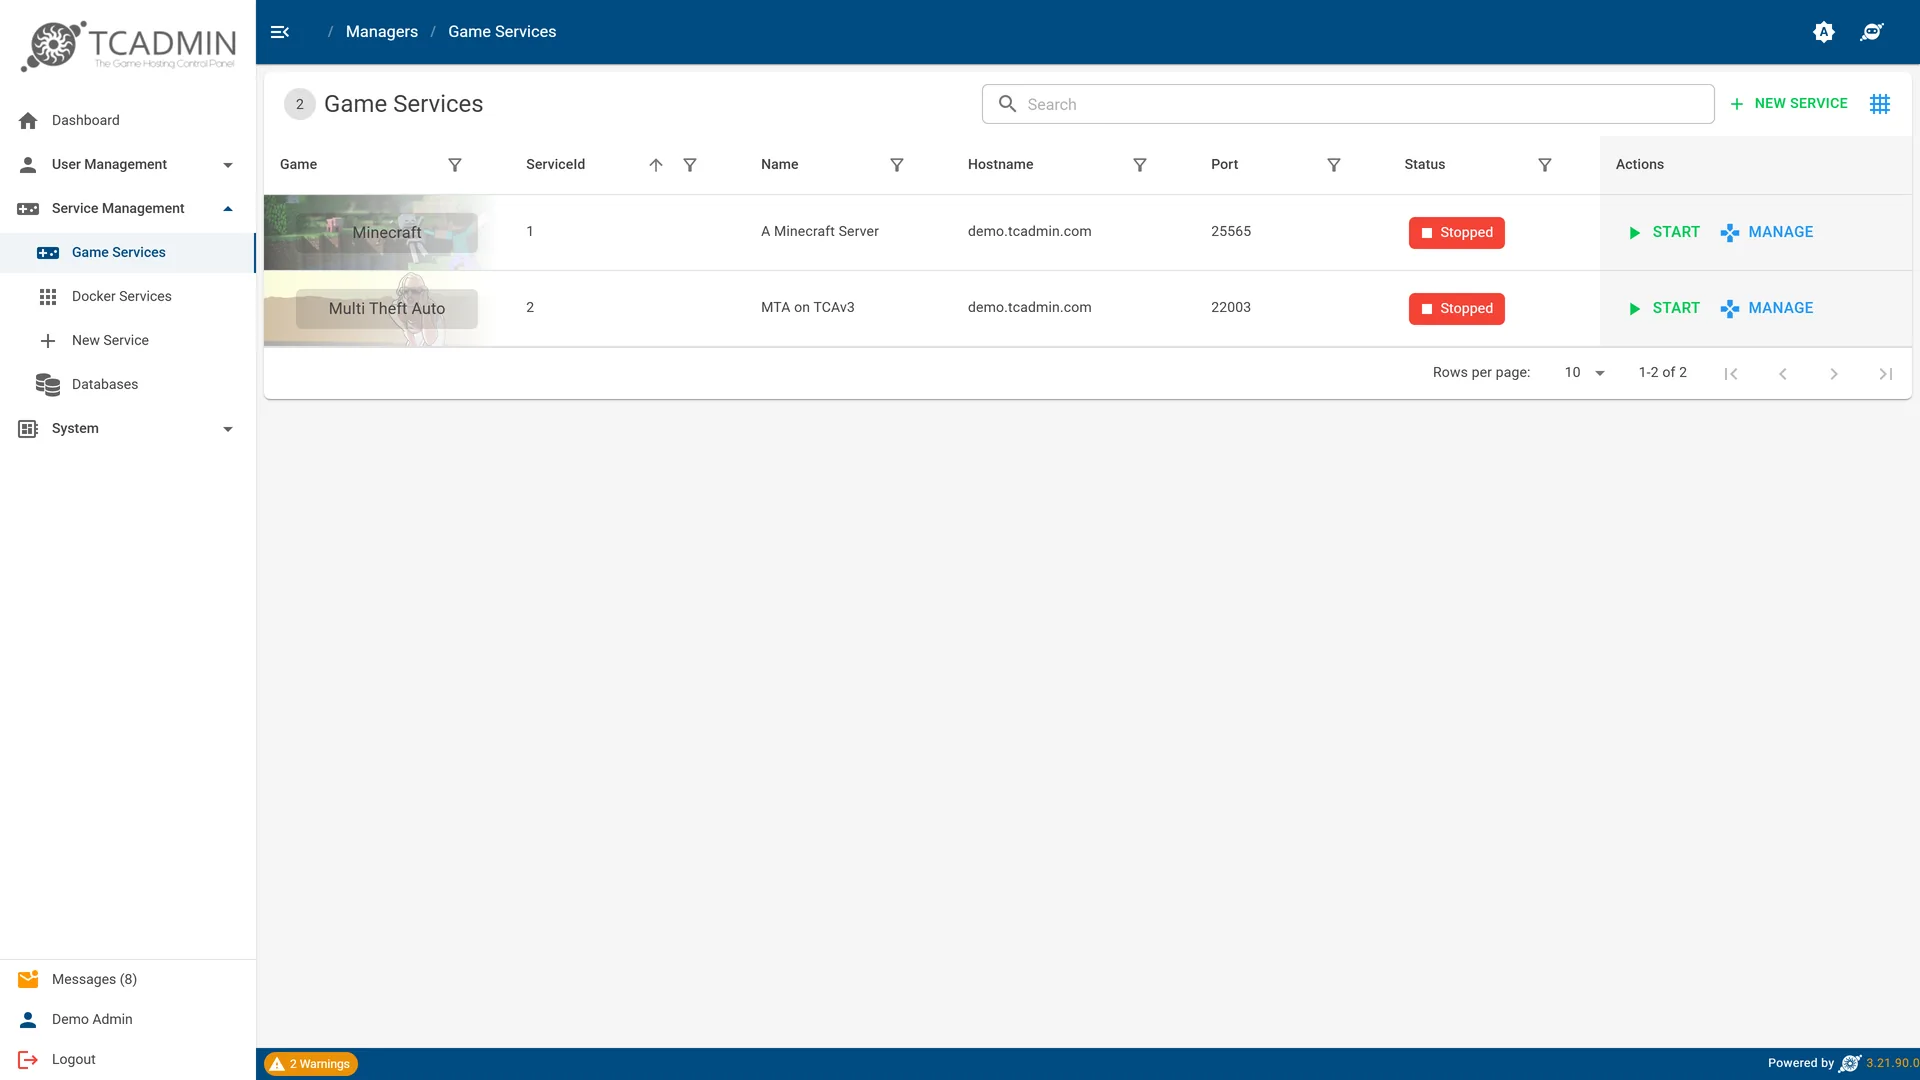1920x1080 pixels.
Task: Click the NEW SERVICE button
Action: (x=1789, y=104)
